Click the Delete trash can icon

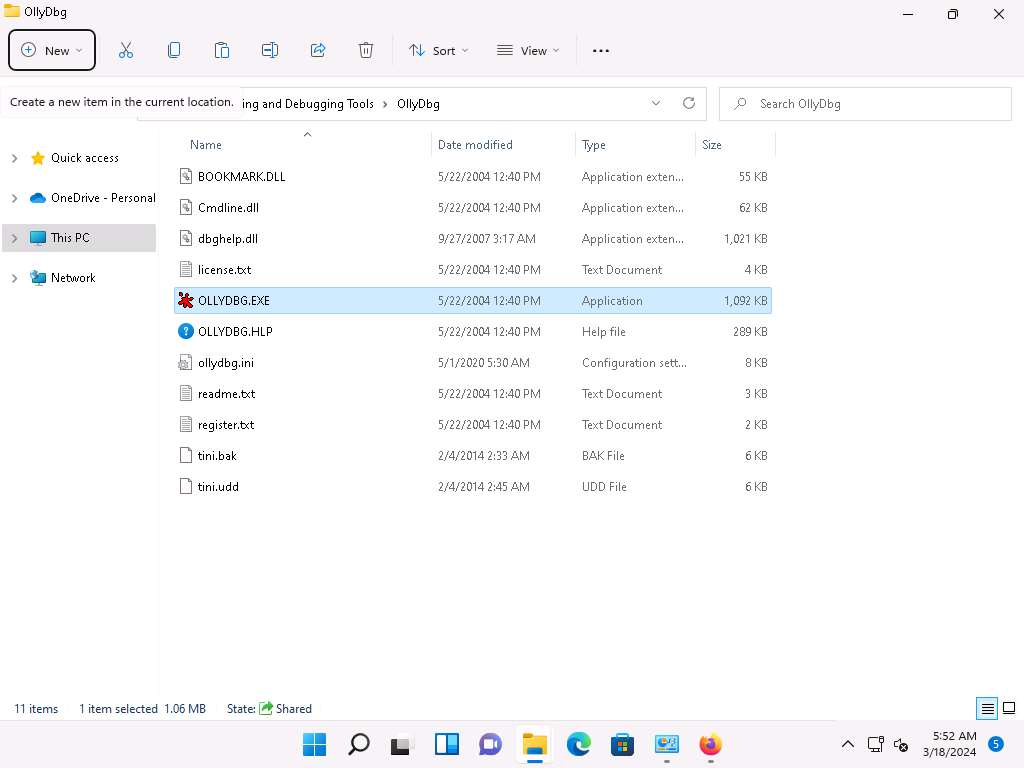pyautogui.click(x=366, y=50)
